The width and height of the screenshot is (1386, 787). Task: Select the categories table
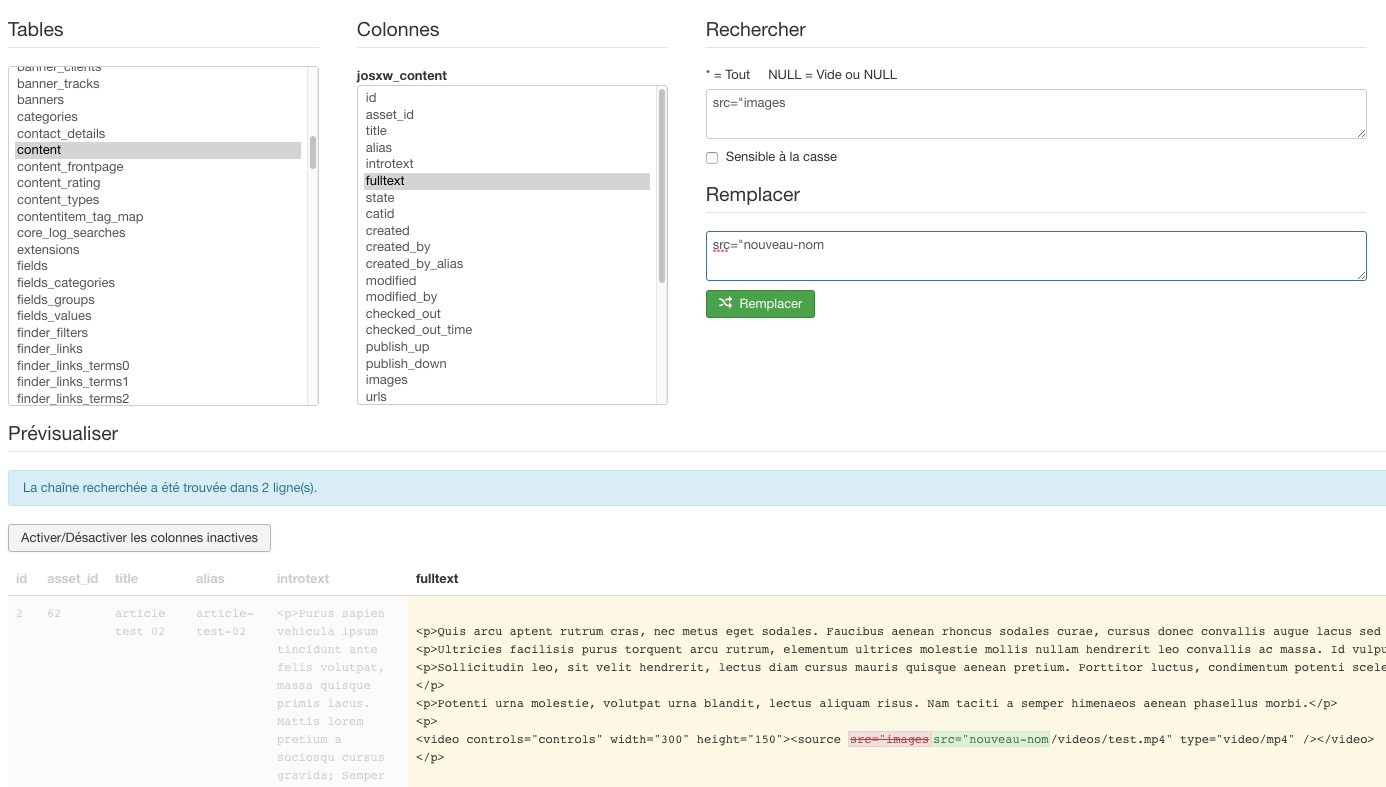pyautogui.click(x=158, y=117)
